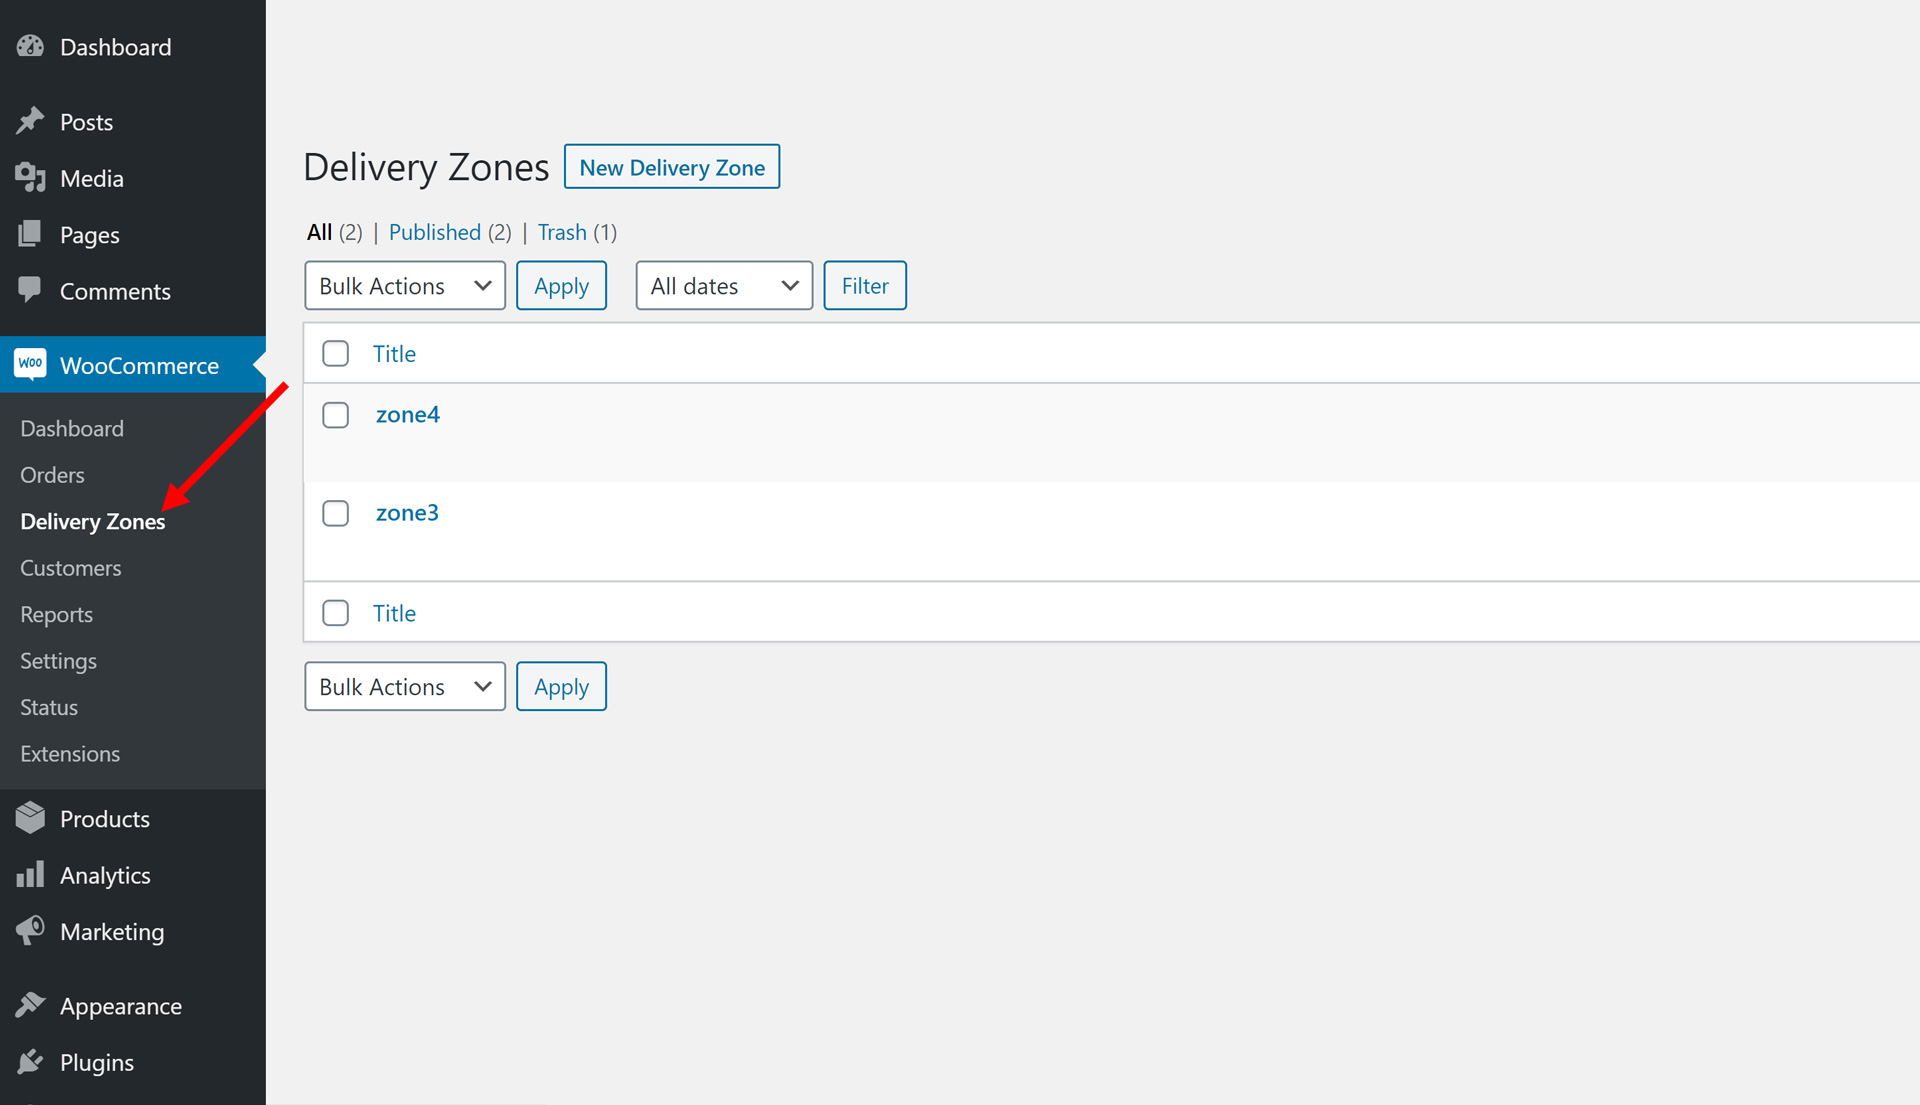Click the Dashboard gauge icon in sidebar
1920x1105 pixels.
(x=30, y=46)
